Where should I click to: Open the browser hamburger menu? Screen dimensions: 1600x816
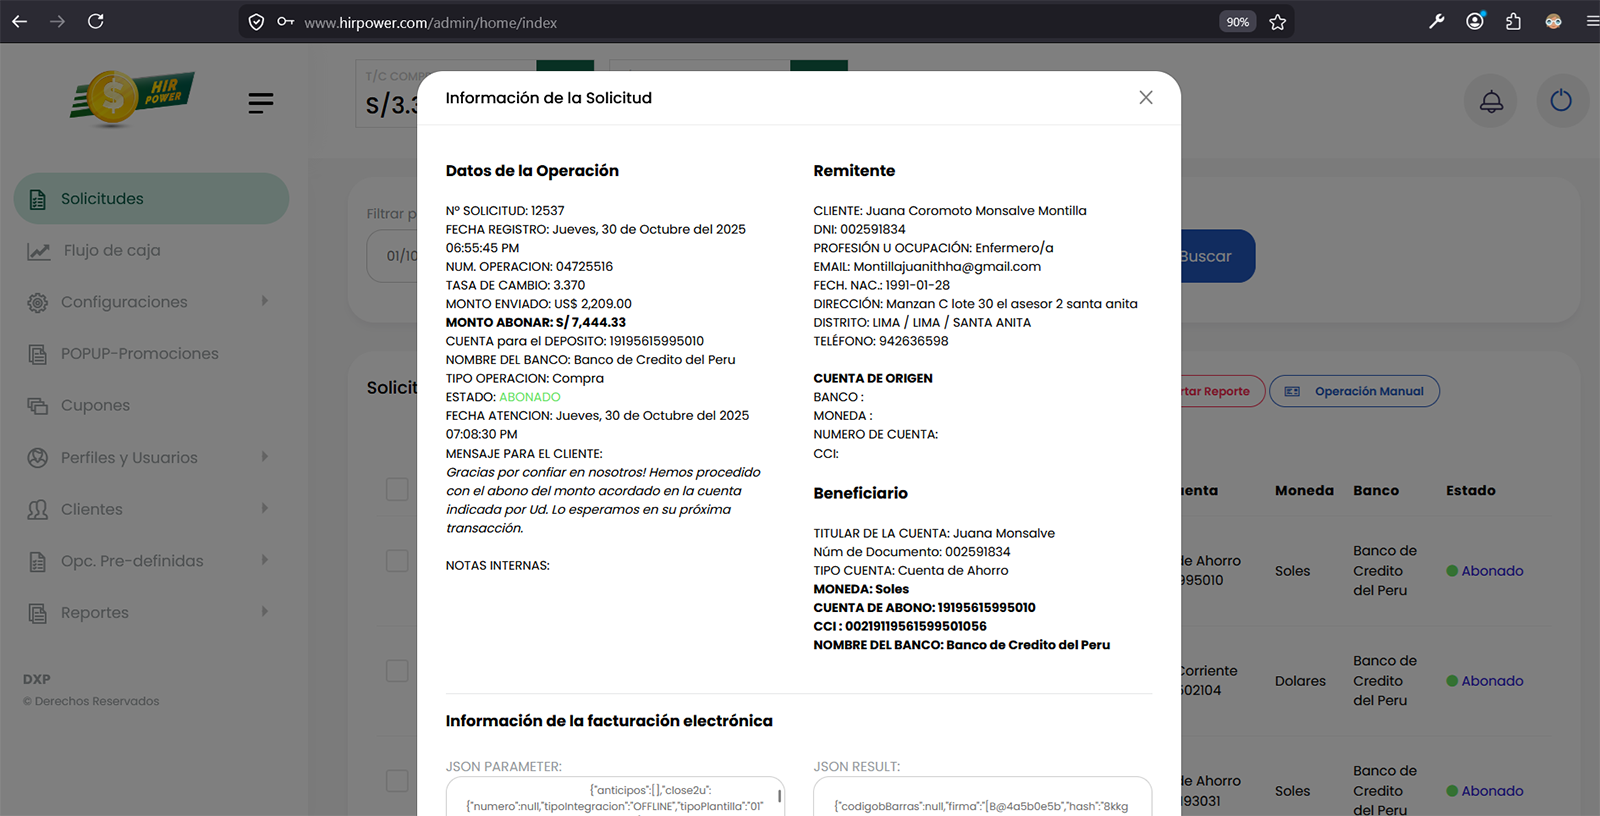(x=1591, y=21)
